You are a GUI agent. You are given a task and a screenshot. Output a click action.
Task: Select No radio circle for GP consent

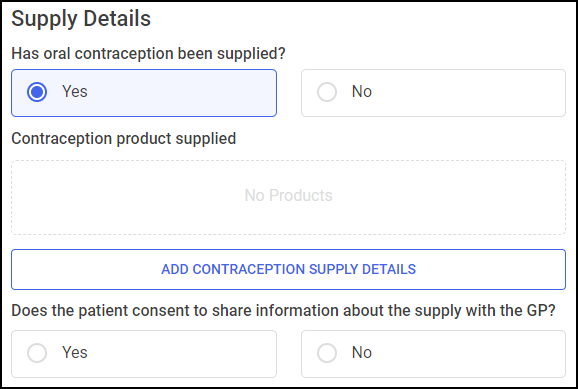point(327,353)
